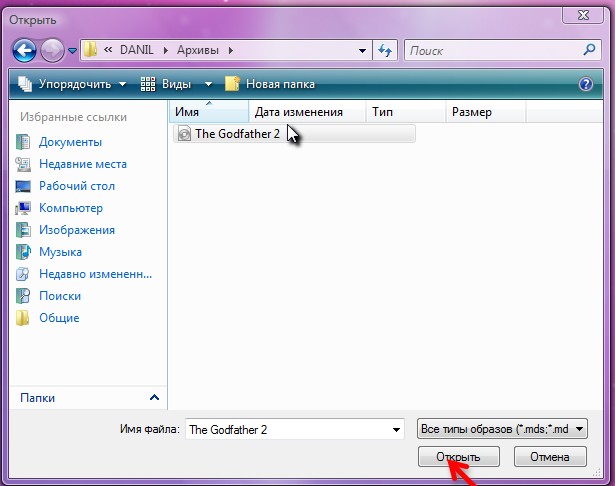Click the Общие folder icon
The width and height of the screenshot is (615, 486).
[23, 318]
